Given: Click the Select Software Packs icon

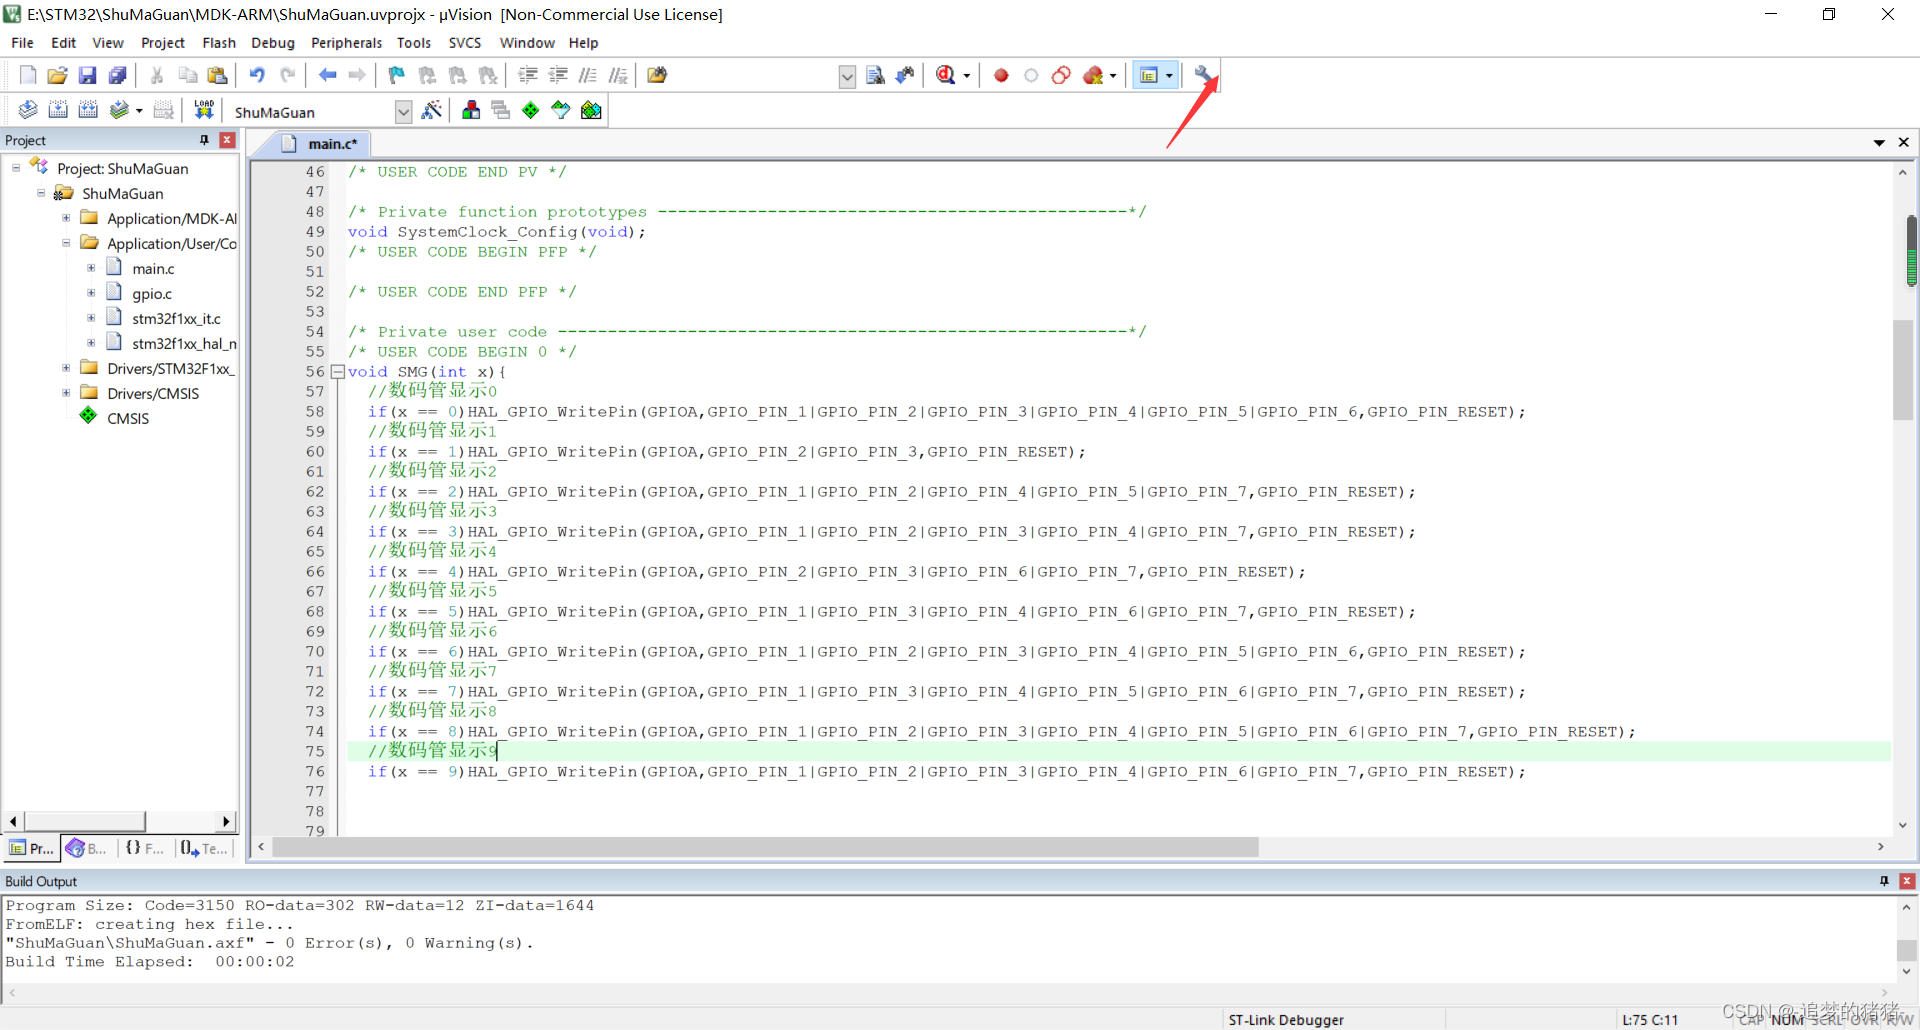Looking at the screenshot, I should [561, 110].
